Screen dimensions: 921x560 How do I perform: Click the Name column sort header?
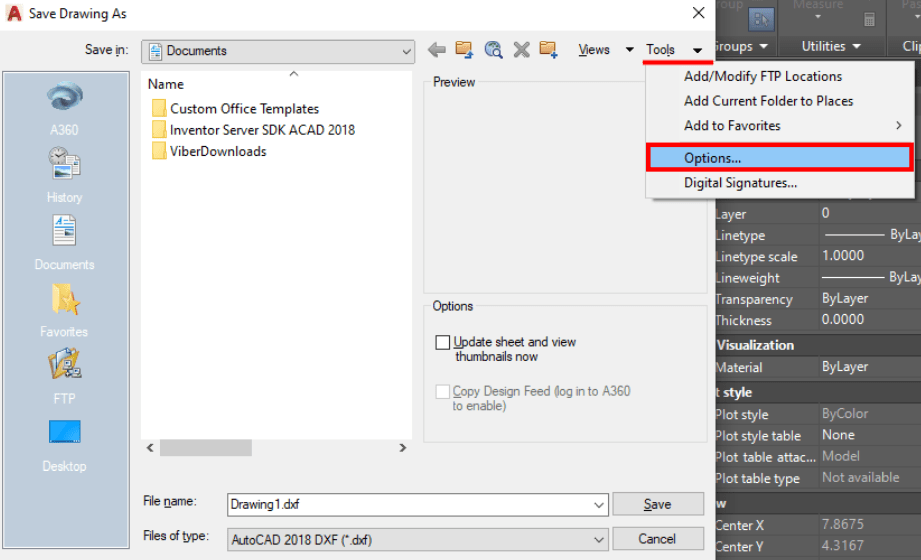[166, 84]
